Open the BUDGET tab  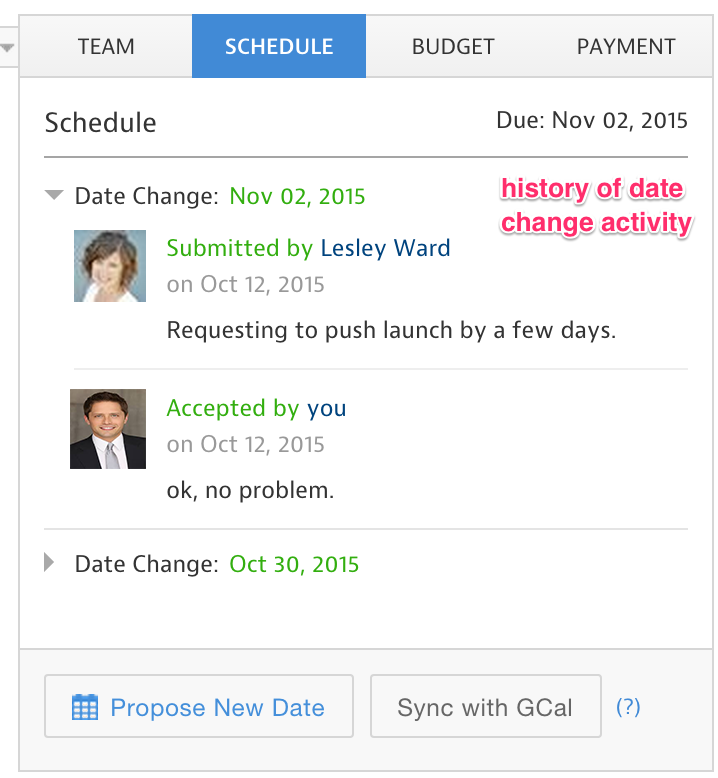pyautogui.click(x=453, y=47)
